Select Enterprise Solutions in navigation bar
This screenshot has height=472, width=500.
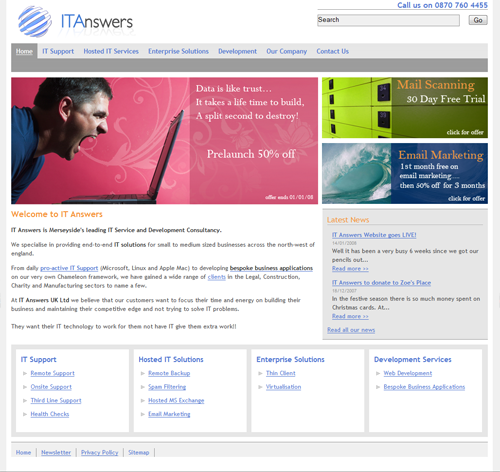(178, 51)
